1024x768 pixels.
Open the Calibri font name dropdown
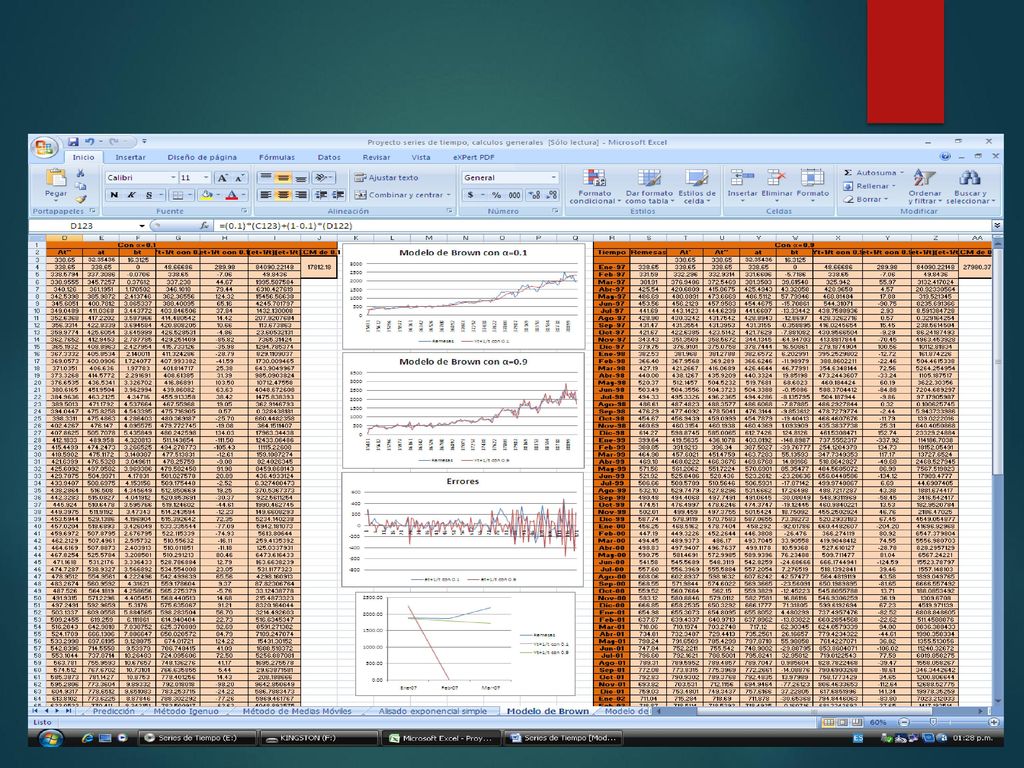(x=173, y=178)
